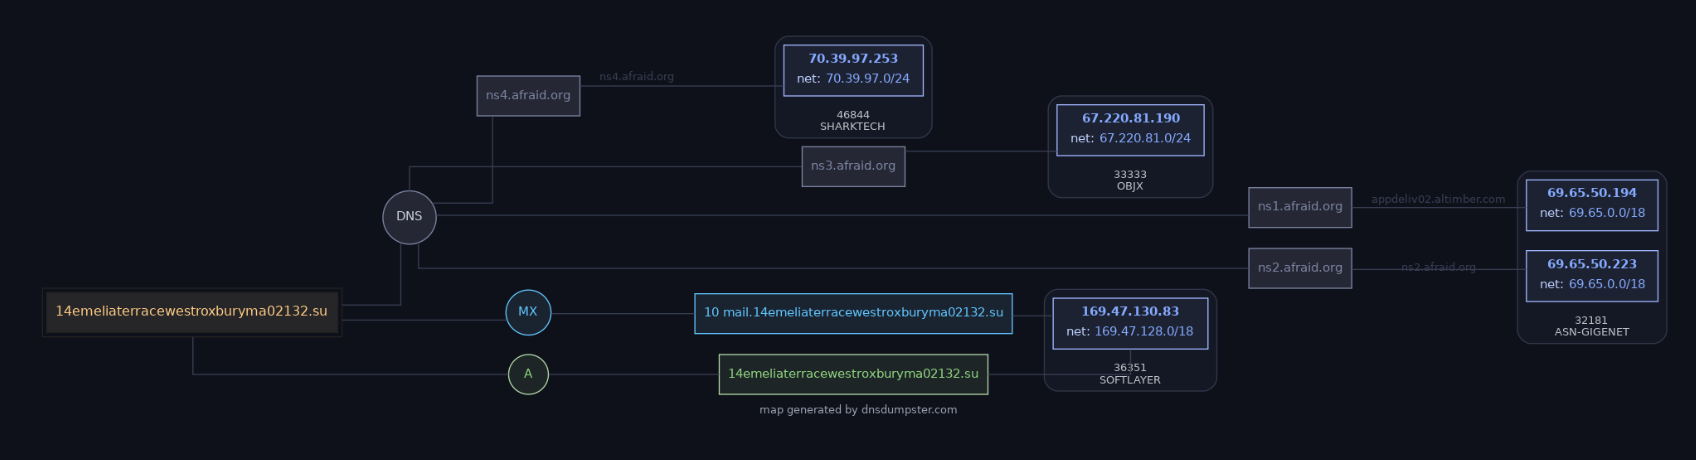Open IP address 69.65.50.223
The width and height of the screenshot is (1696, 460).
point(1591,264)
